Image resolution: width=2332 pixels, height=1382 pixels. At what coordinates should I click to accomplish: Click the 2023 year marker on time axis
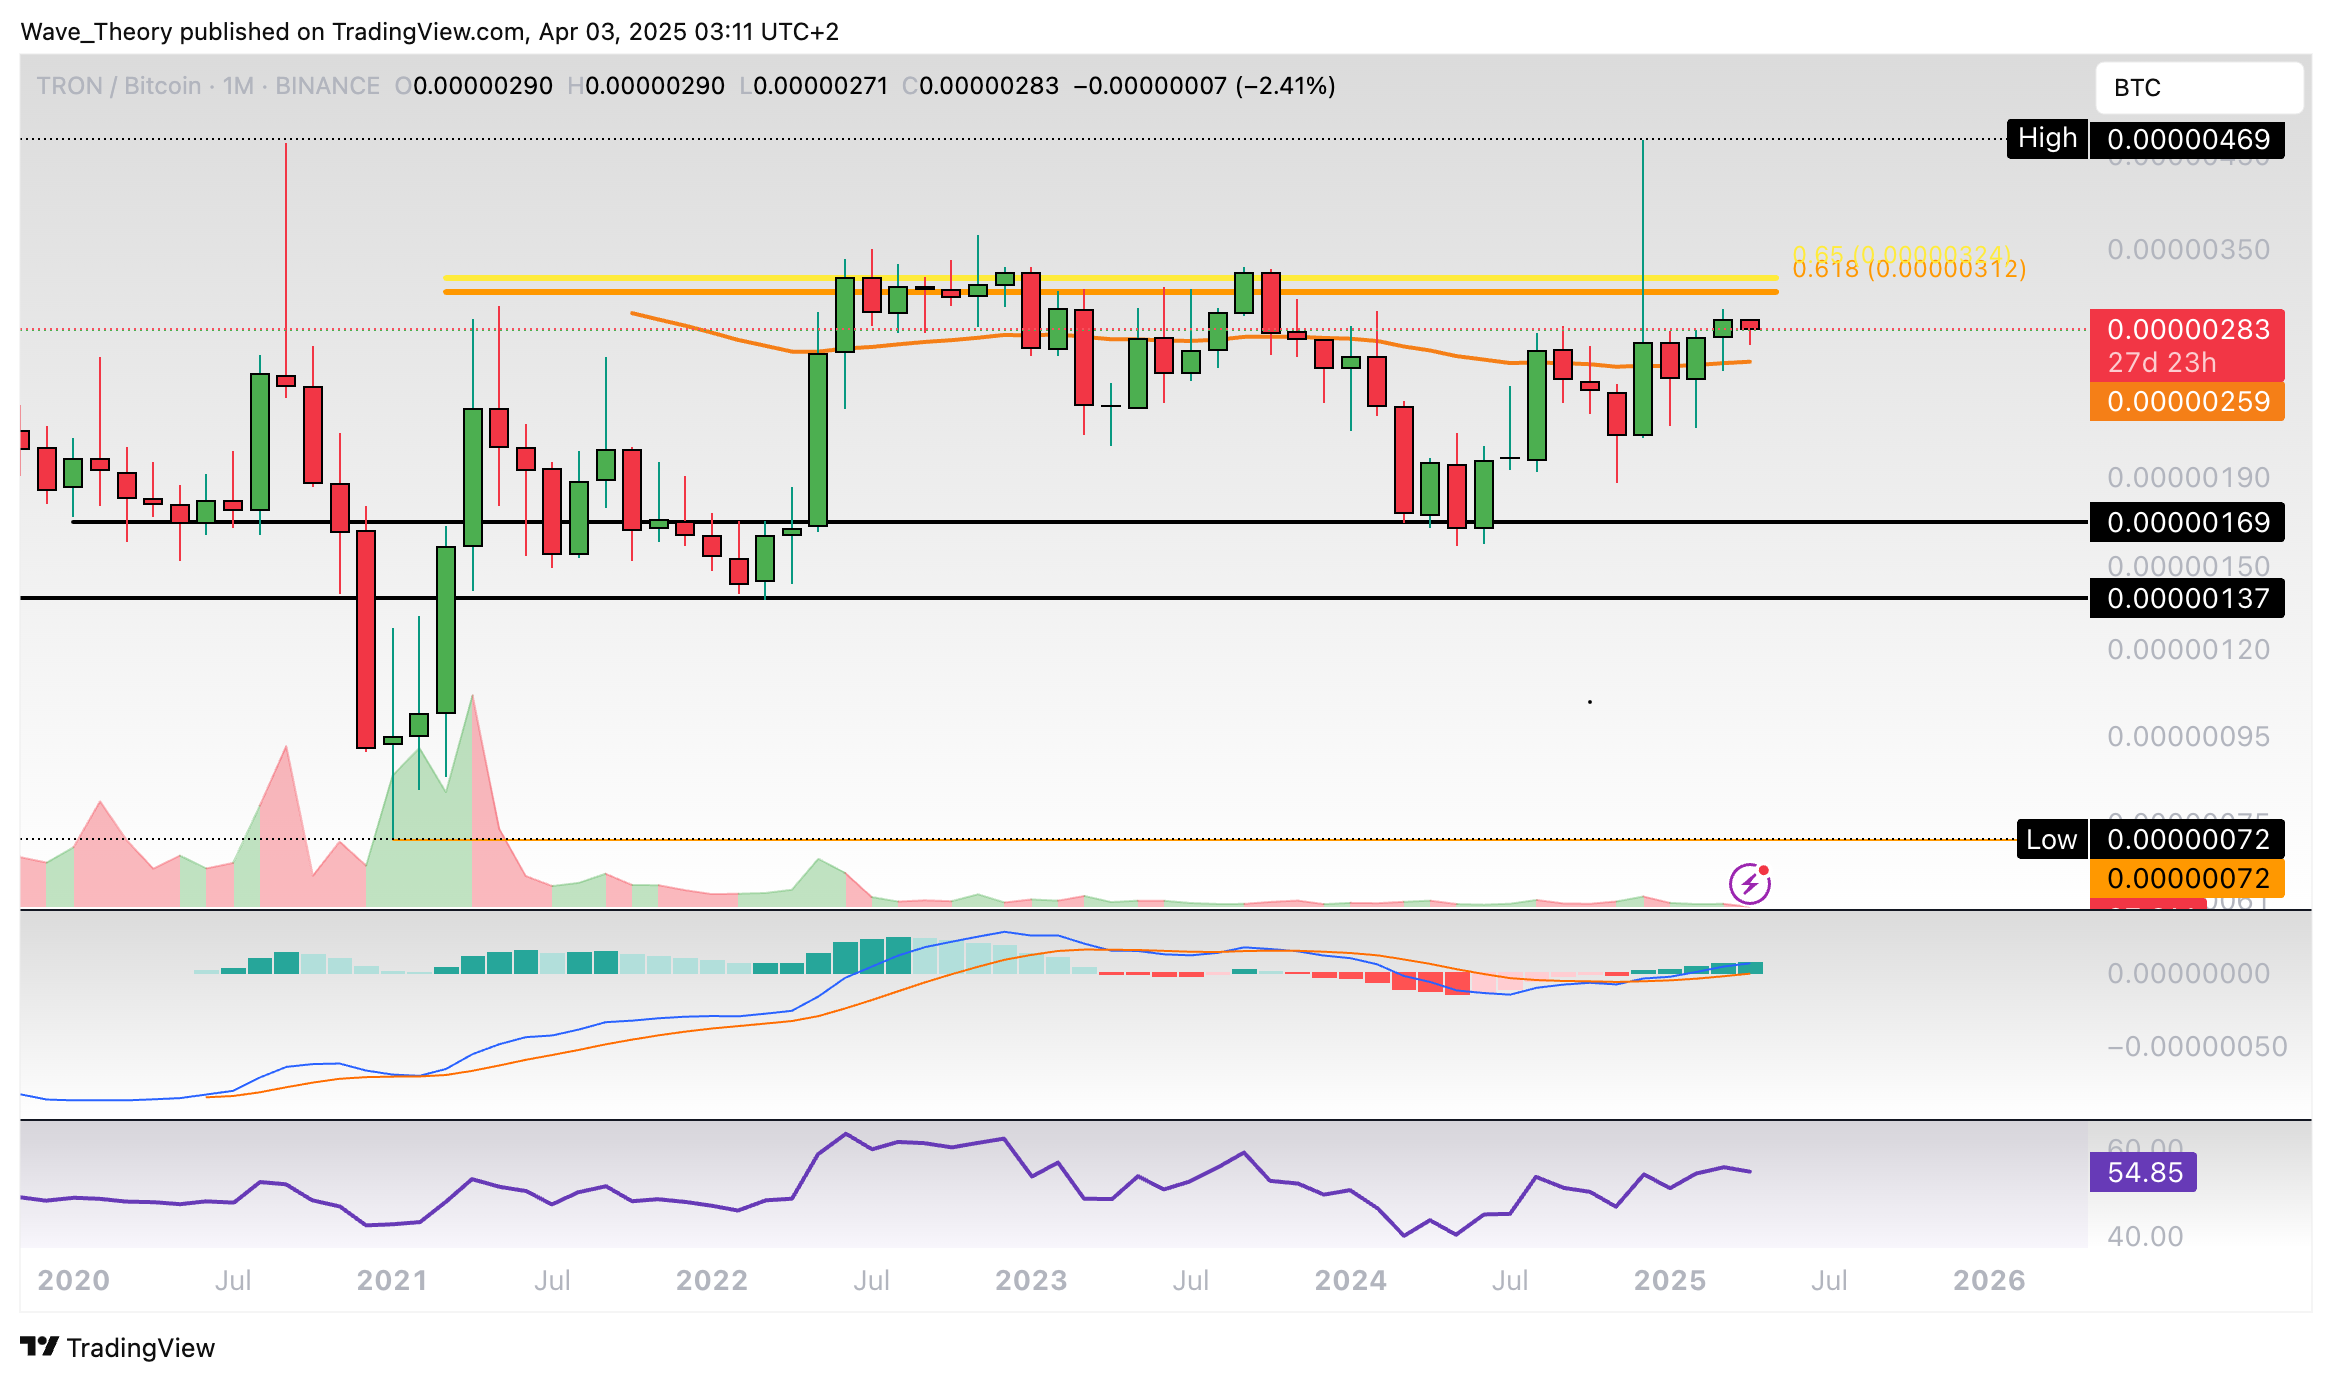[x=1031, y=1280]
